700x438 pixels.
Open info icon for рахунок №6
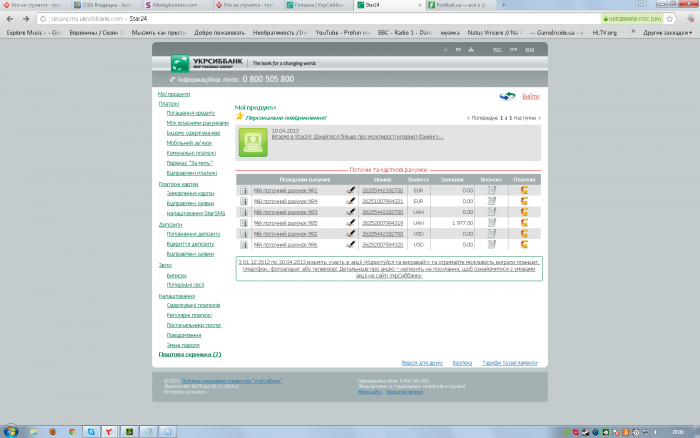point(244,245)
